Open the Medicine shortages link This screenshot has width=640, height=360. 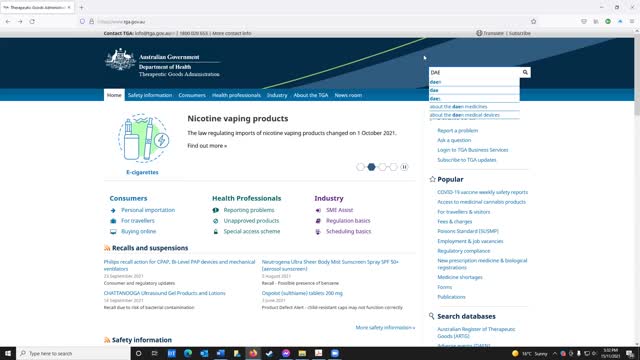click(x=460, y=277)
